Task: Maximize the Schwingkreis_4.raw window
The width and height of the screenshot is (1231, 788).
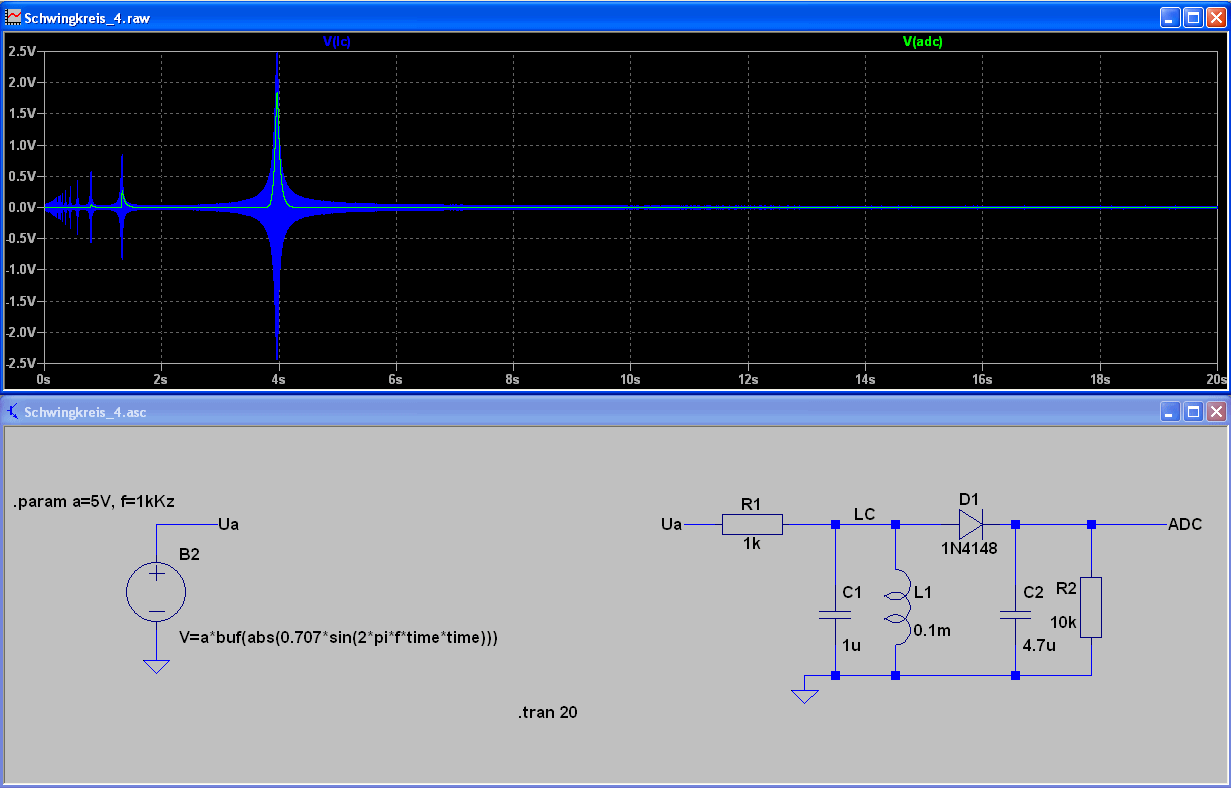Action: coord(1193,18)
